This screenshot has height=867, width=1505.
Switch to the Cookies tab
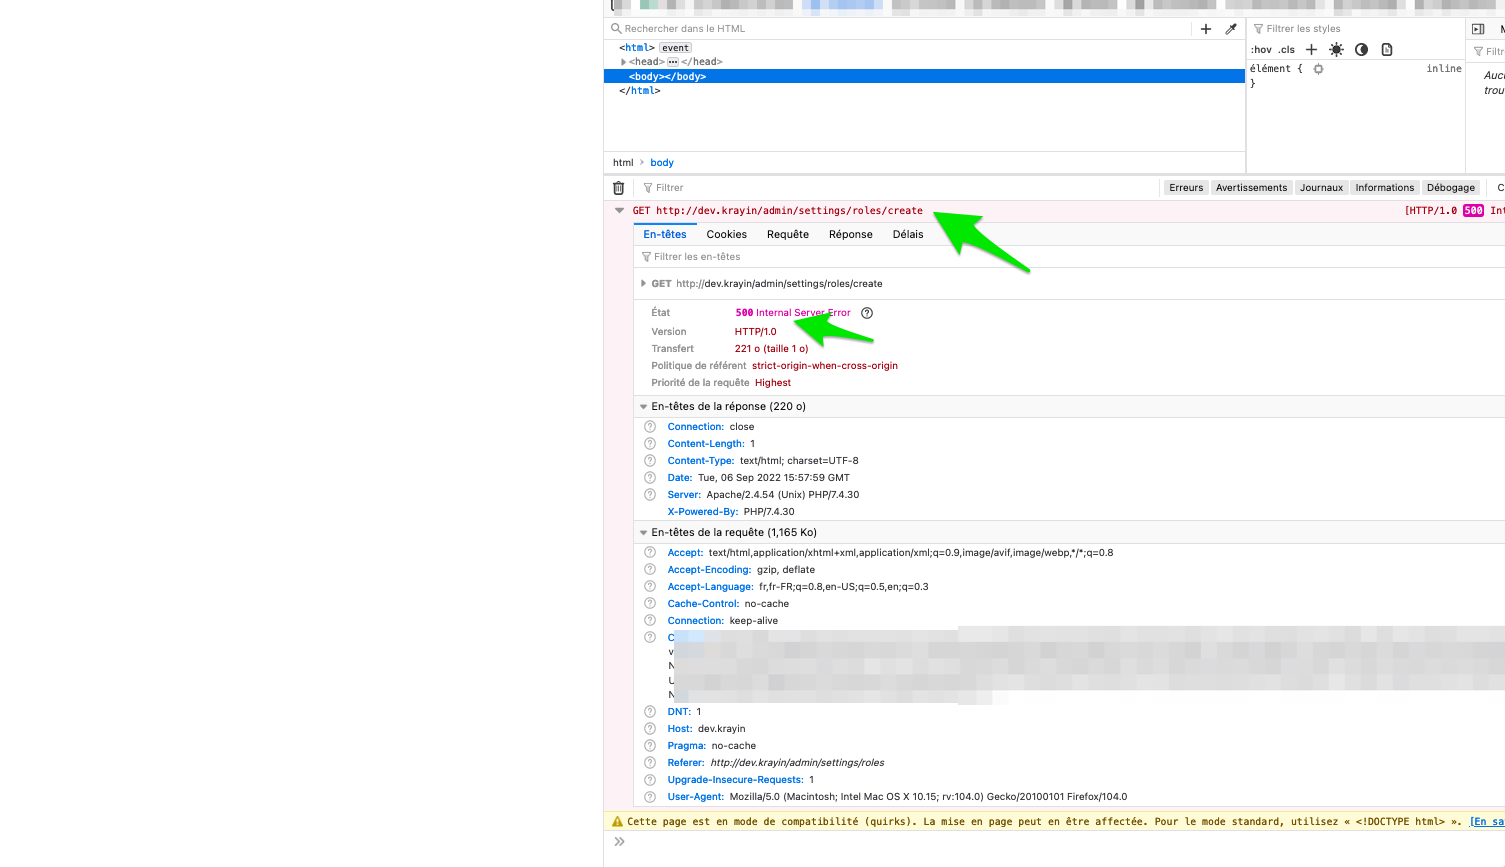pos(726,233)
